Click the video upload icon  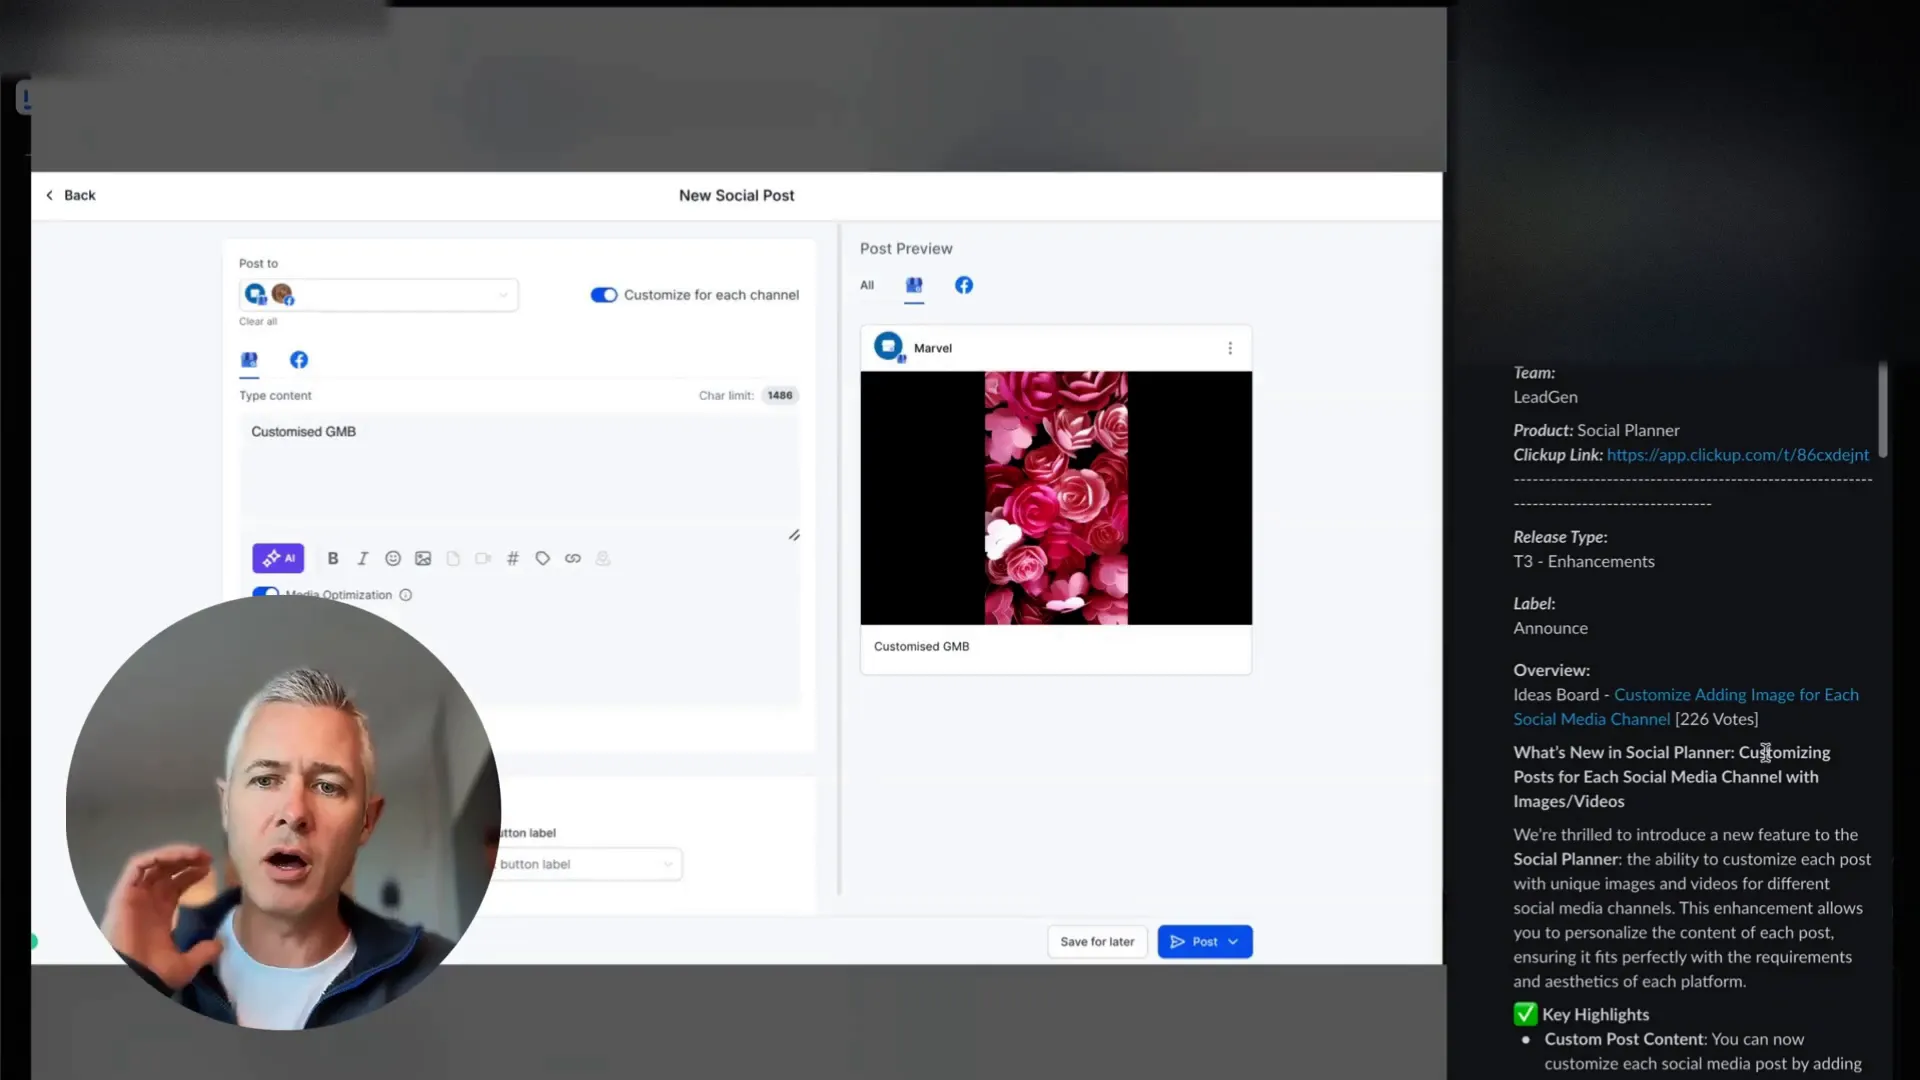pos(483,558)
